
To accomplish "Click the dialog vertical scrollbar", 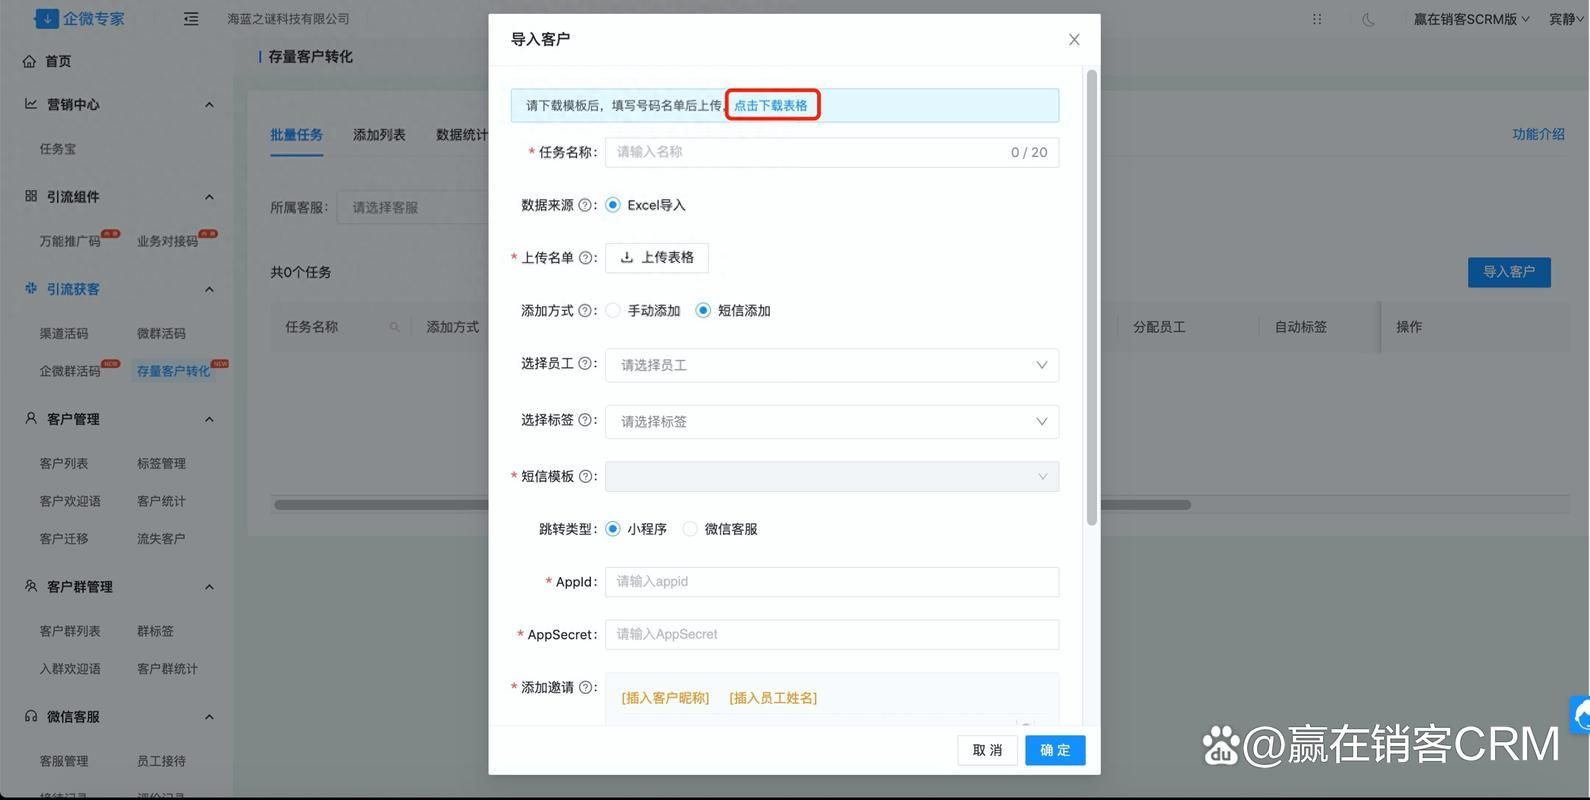I will (1092, 297).
